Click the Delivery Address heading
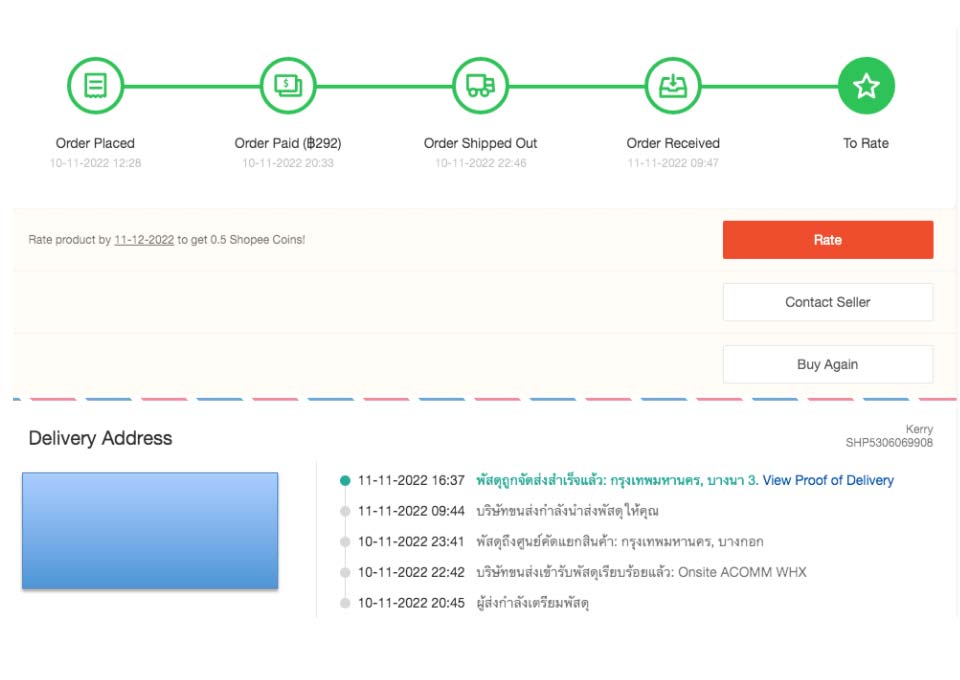The width and height of the screenshot is (960, 680). (100, 438)
